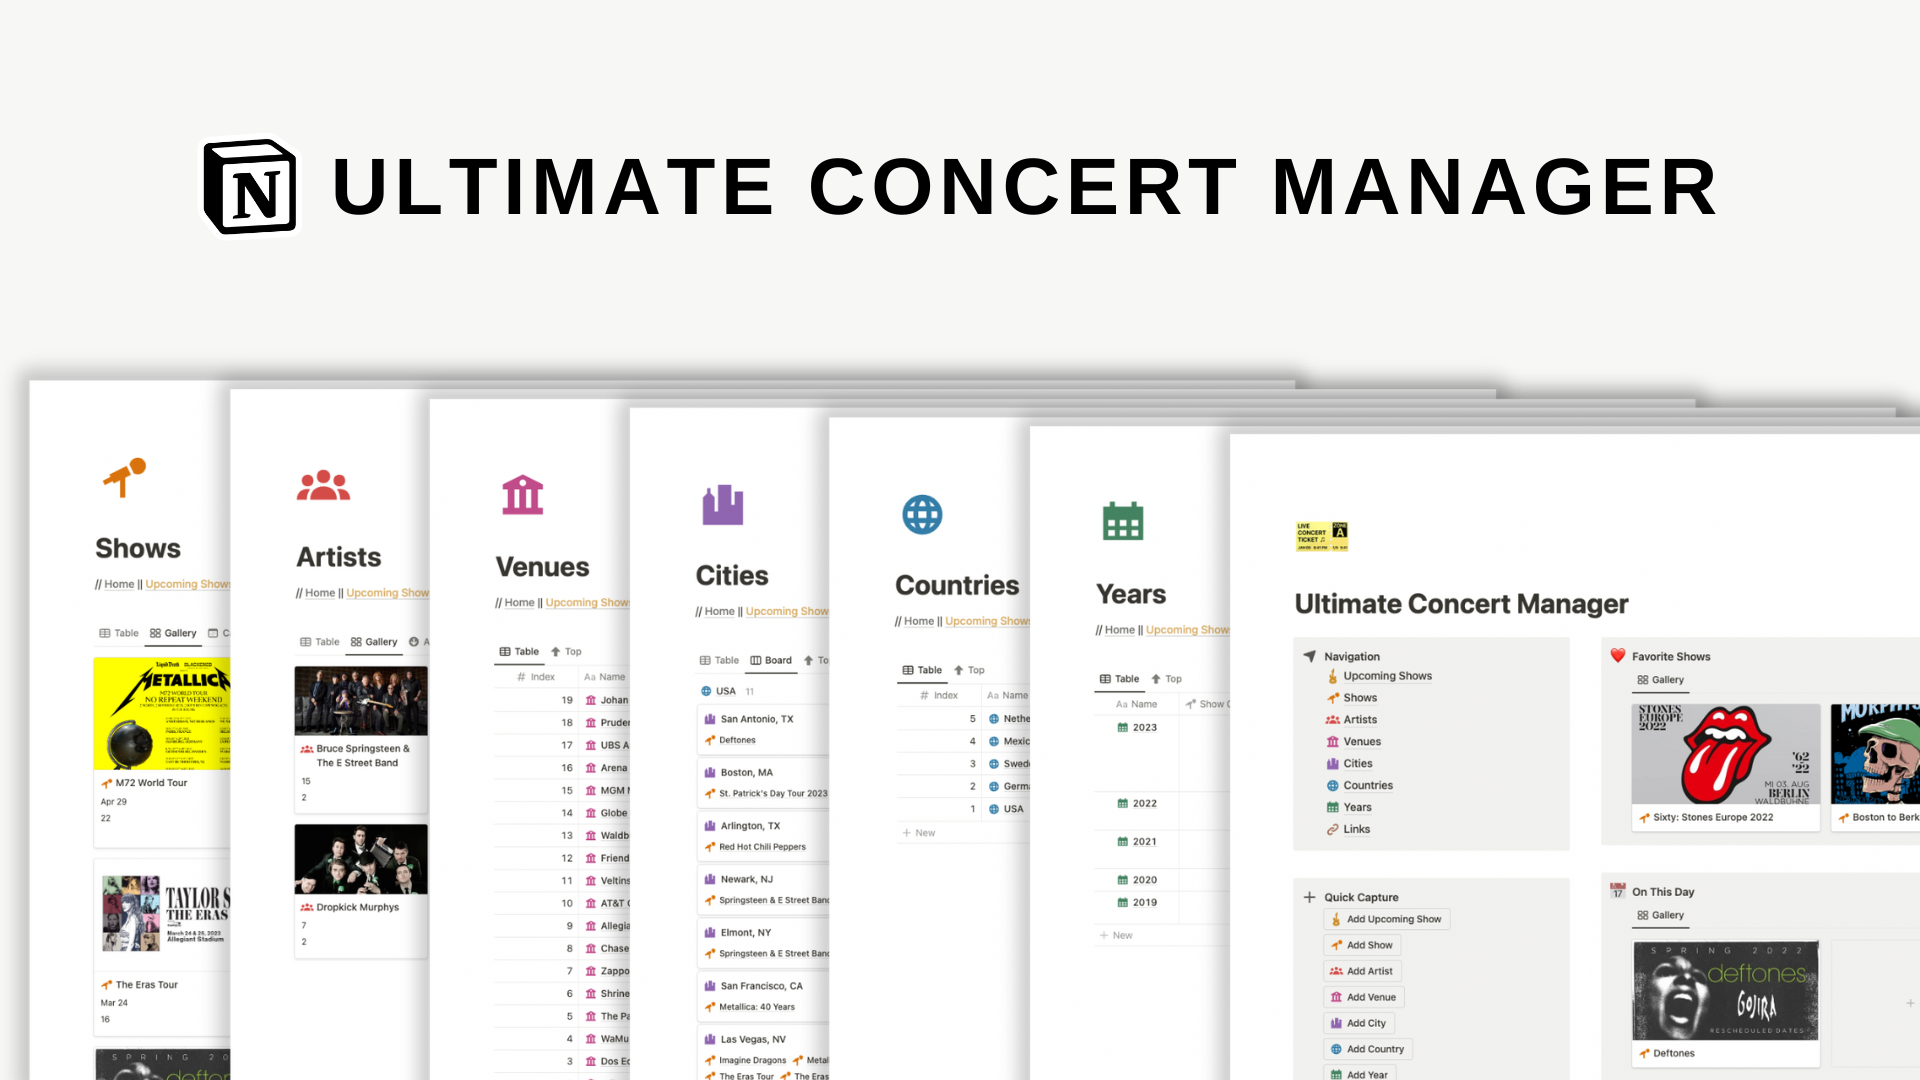Click the Quick Capture plus icon
This screenshot has height=1080, width=1920.
click(1309, 897)
